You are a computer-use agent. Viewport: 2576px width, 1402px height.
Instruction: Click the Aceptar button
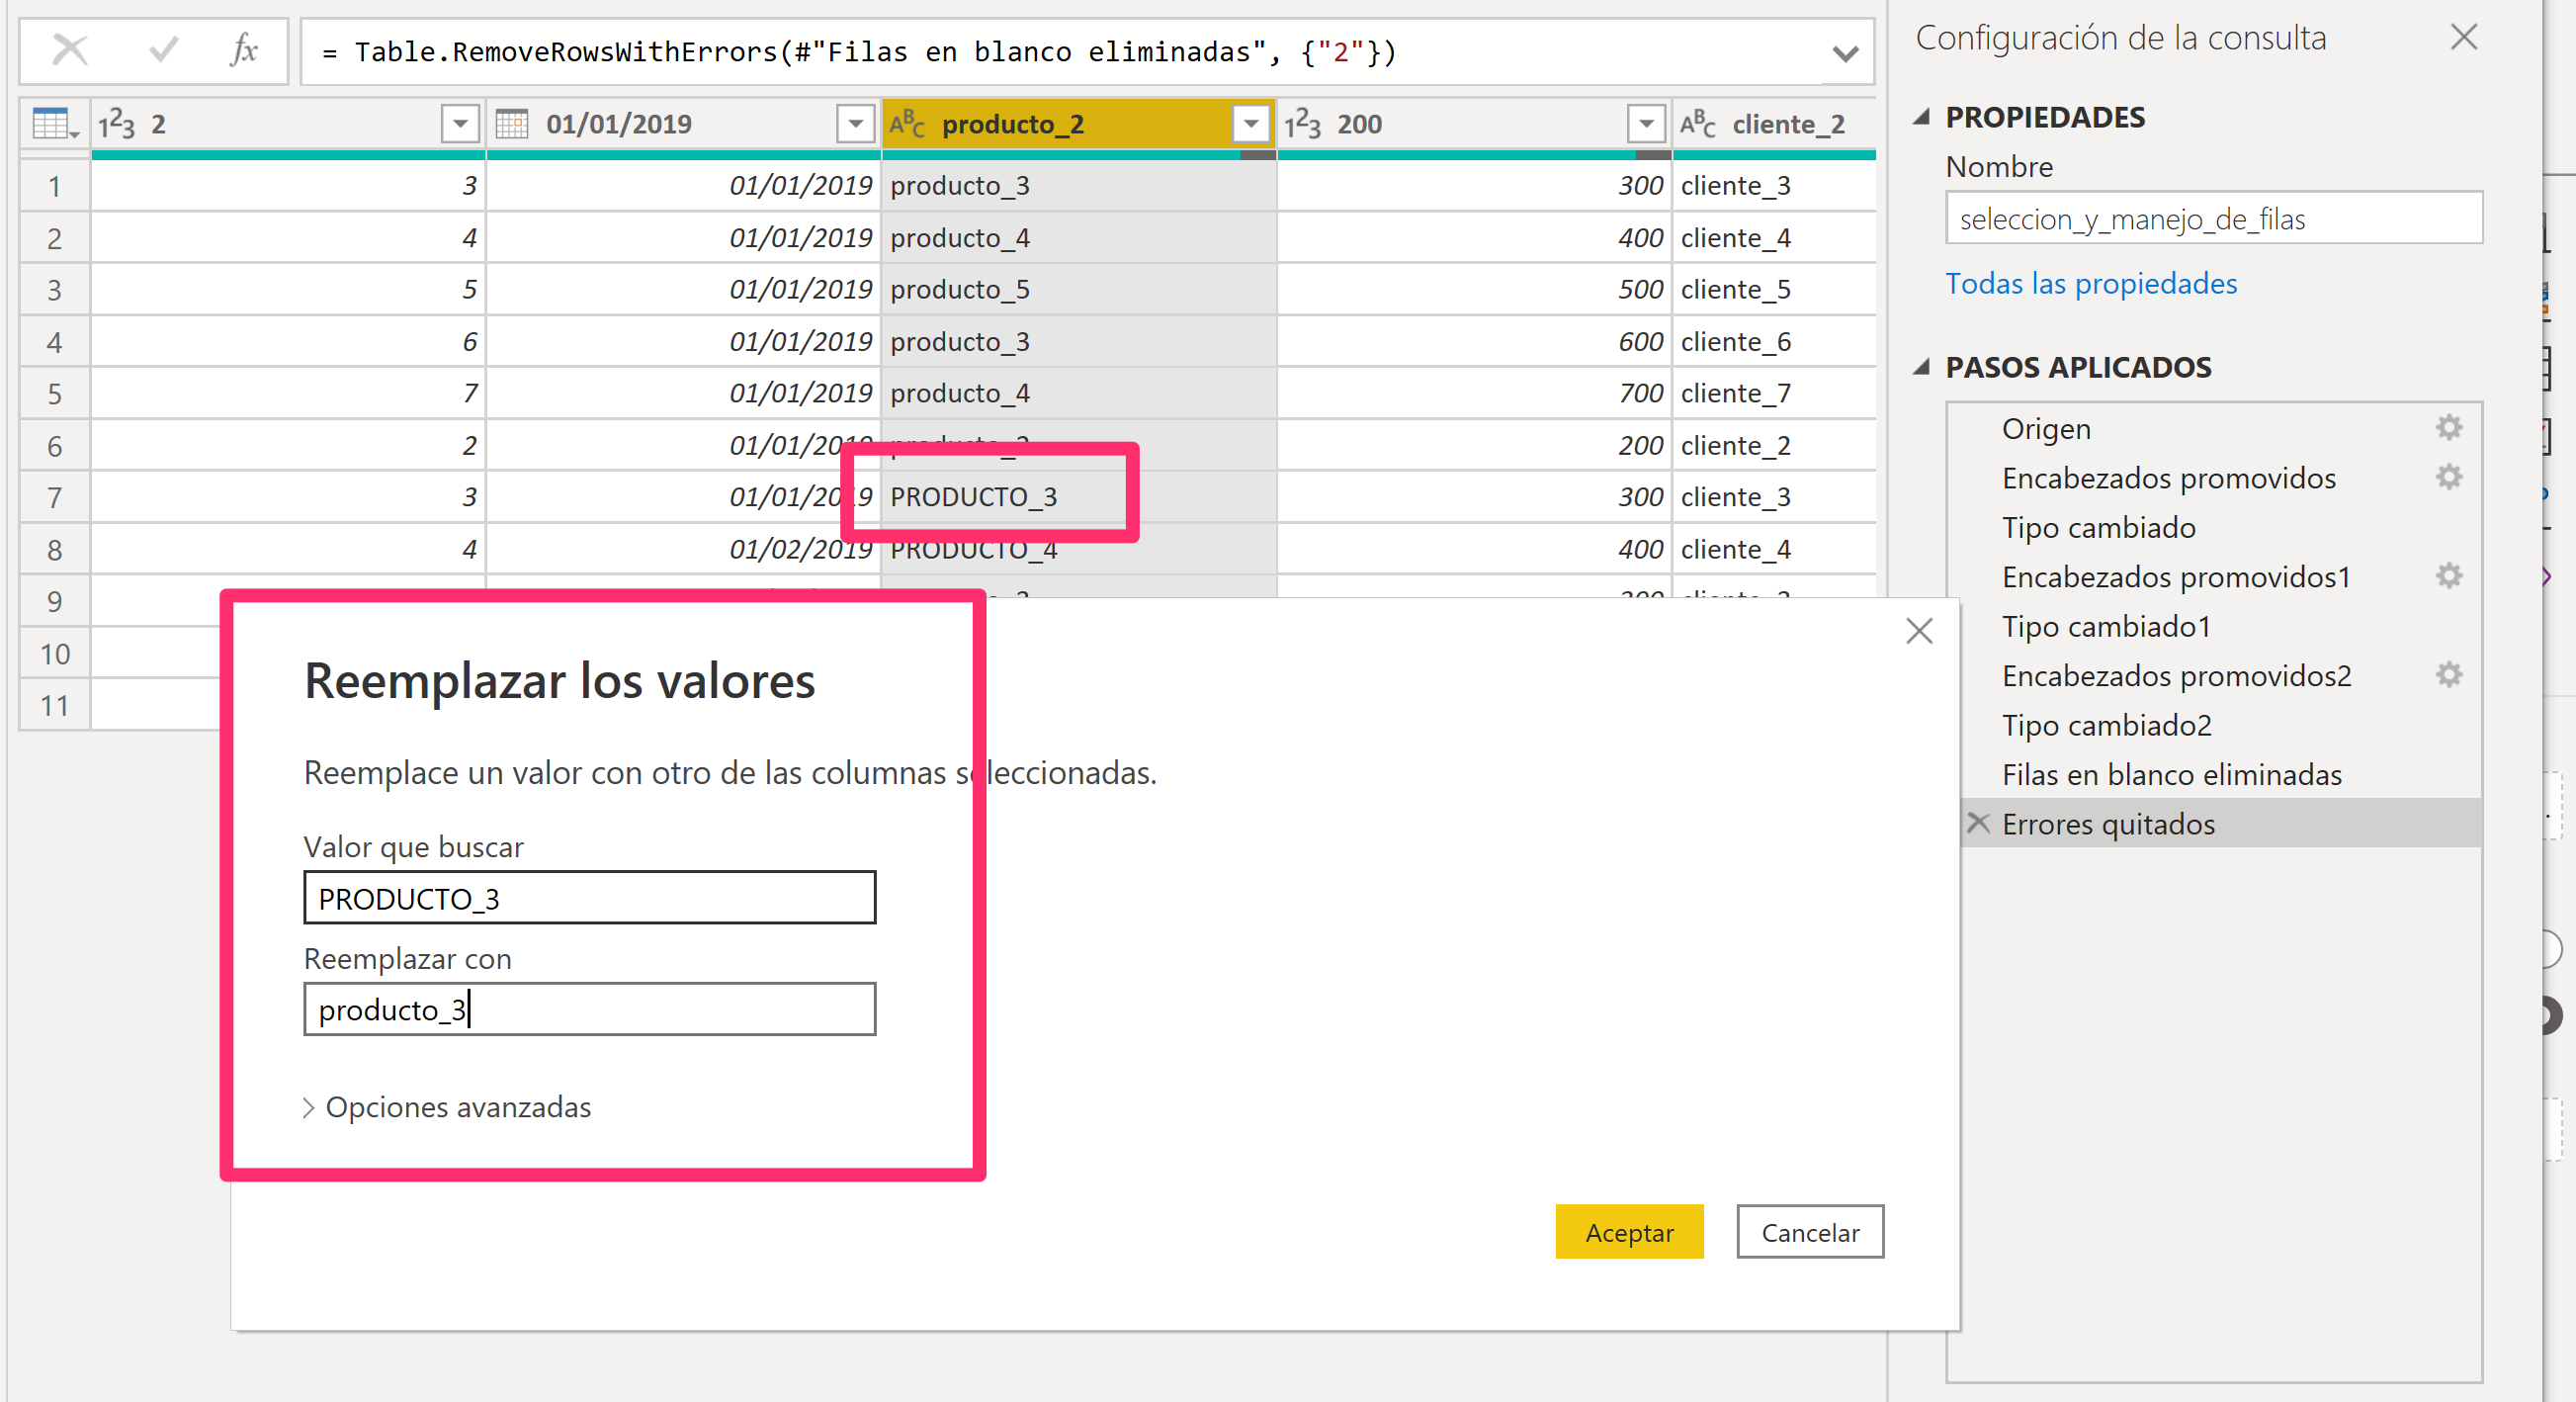(x=1629, y=1233)
